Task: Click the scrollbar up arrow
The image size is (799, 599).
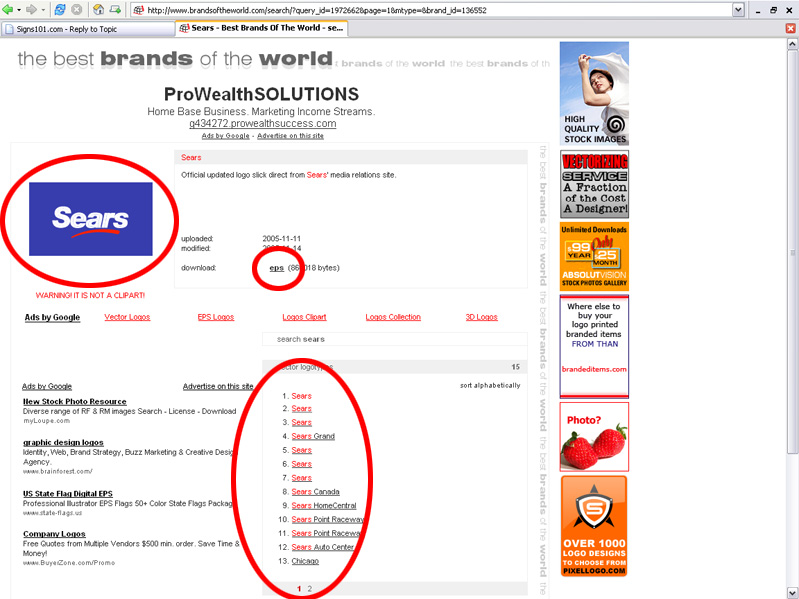Action: [792, 44]
